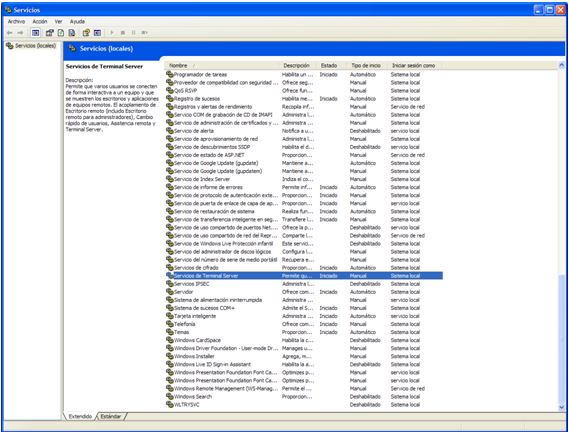Click the Stop service toolbar button
The height and width of the screenshot is (432, 569).
(123, 33)
